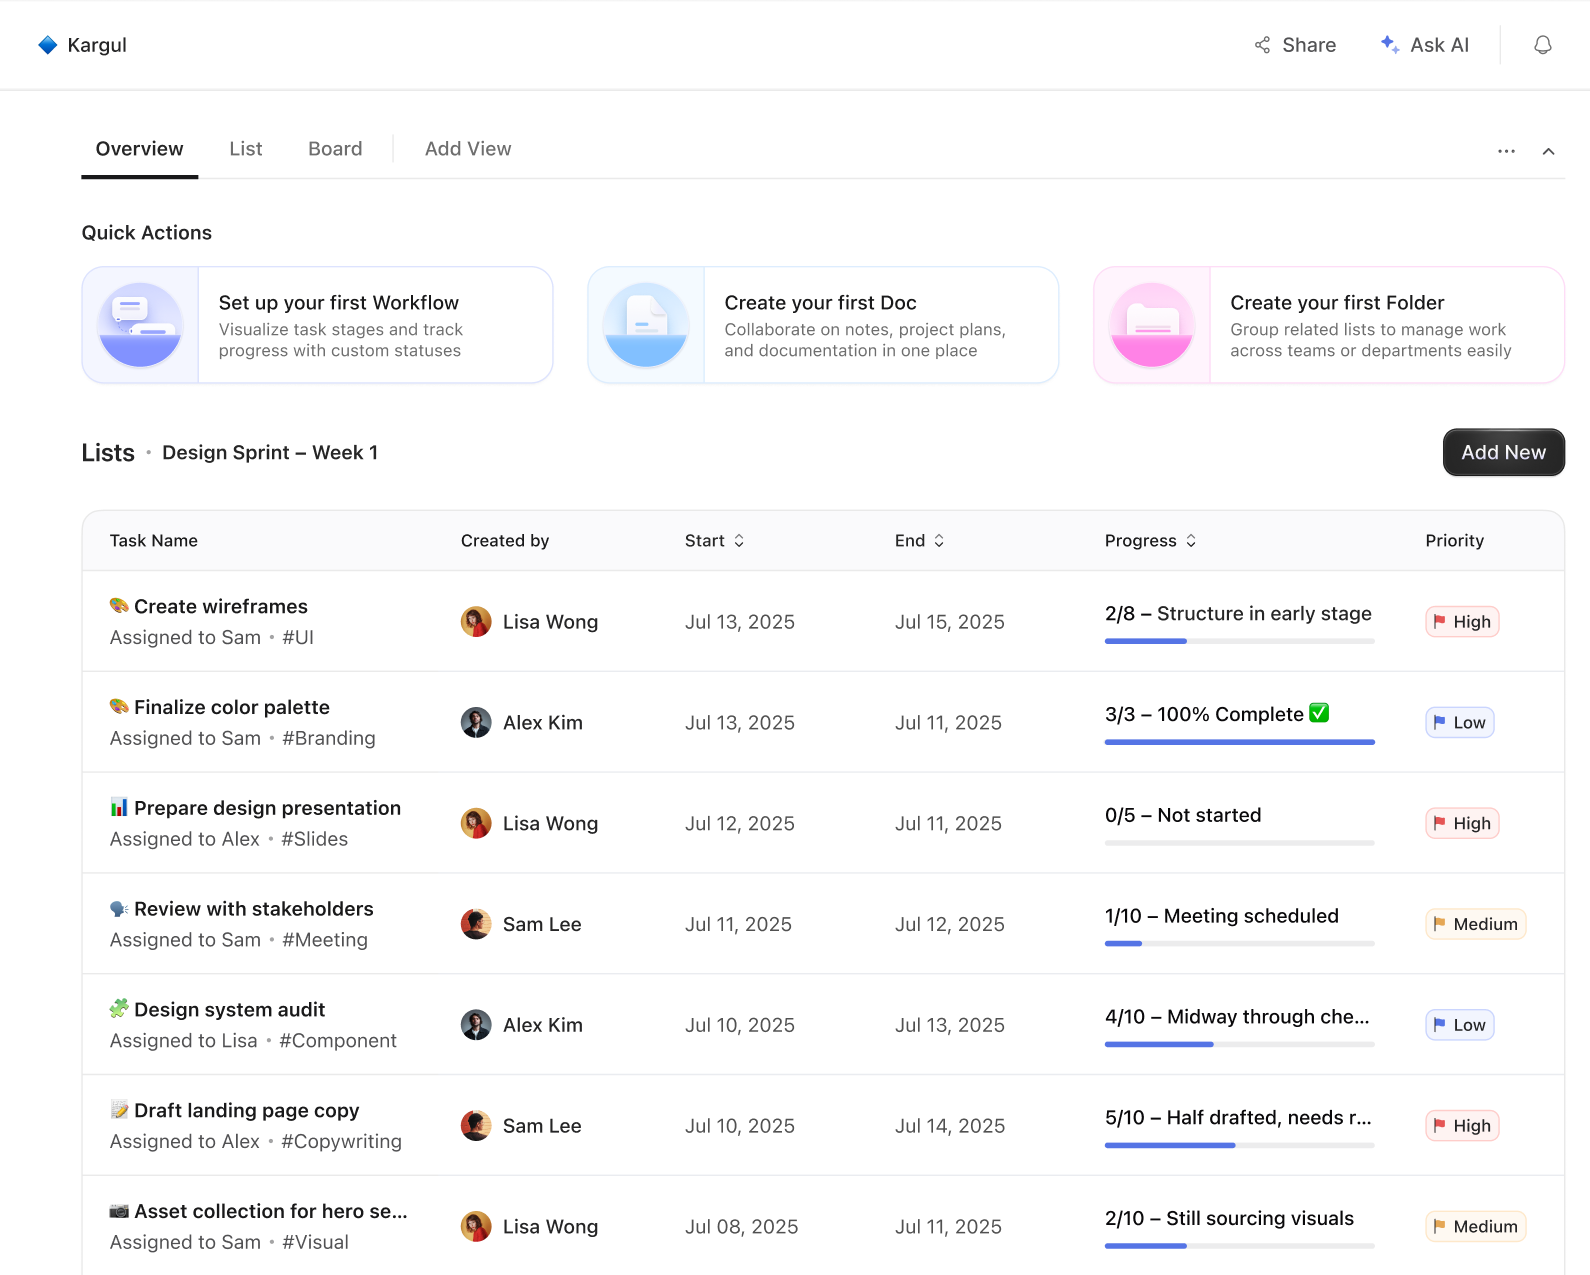The image size is (1590, 1275).
Task: Switch to the Board tab
Action: pyautogui.click(x=335, y=149)
